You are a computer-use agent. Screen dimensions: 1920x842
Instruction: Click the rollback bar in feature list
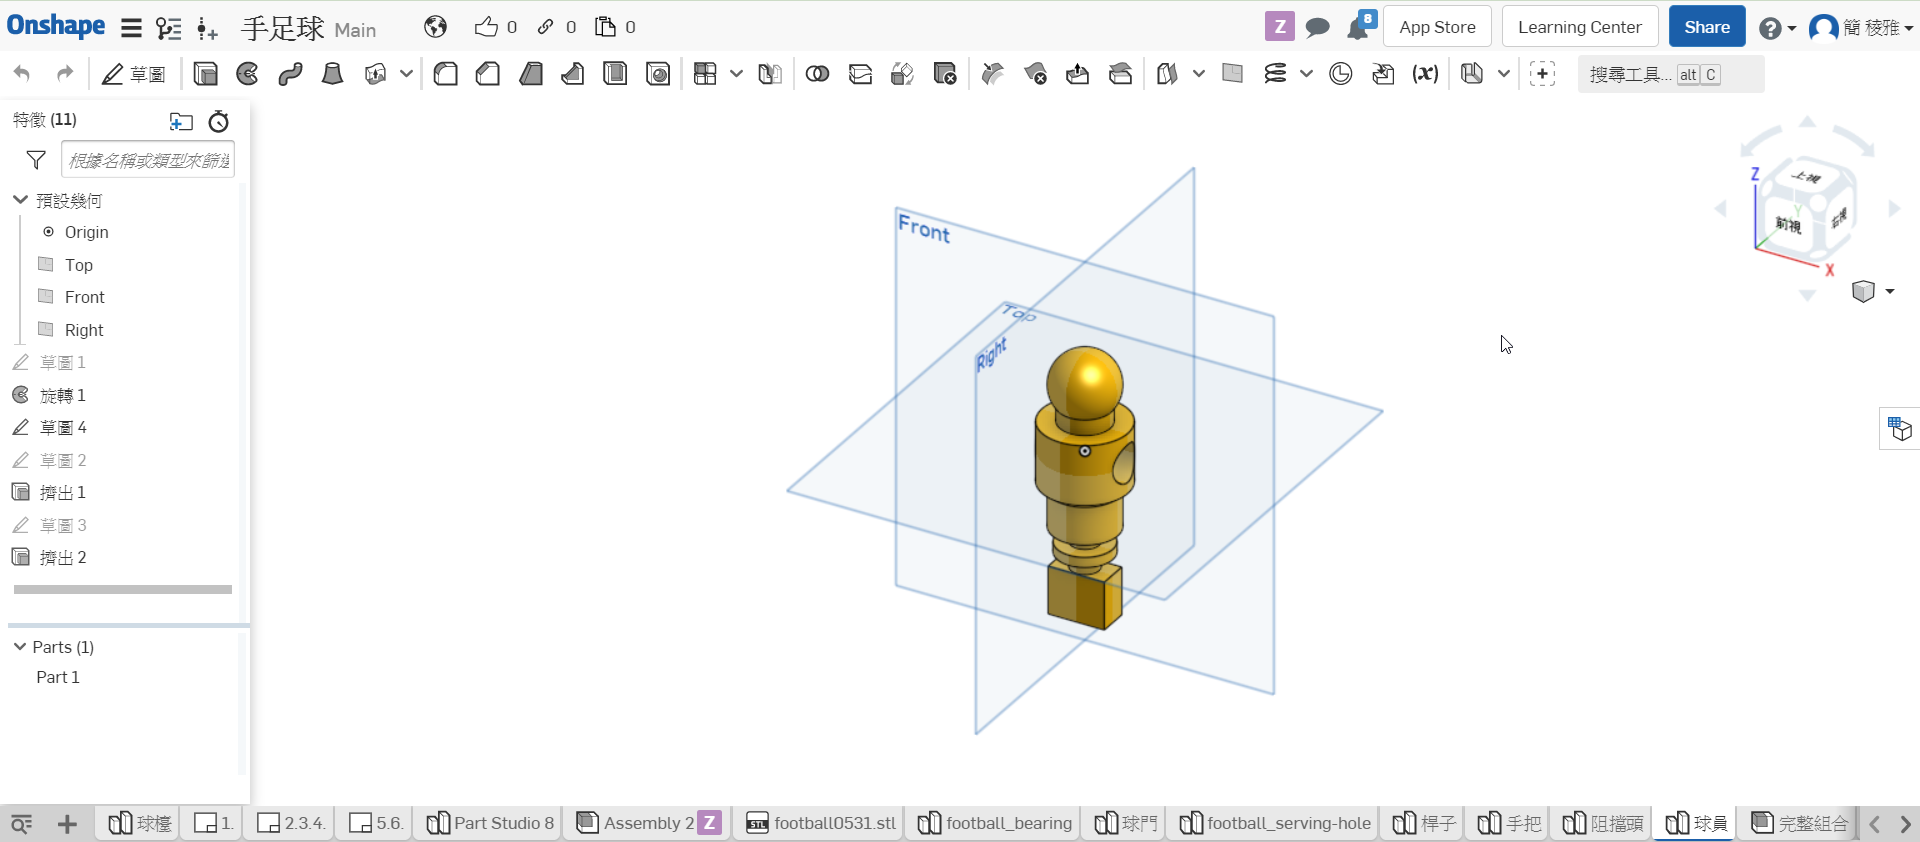(123, 590)
